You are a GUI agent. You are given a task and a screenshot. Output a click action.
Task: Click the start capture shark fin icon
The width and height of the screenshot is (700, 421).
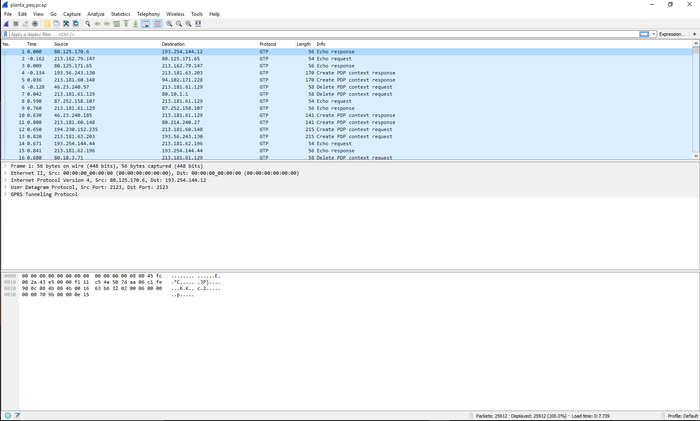pyautogui.click(x=6, y=24)
